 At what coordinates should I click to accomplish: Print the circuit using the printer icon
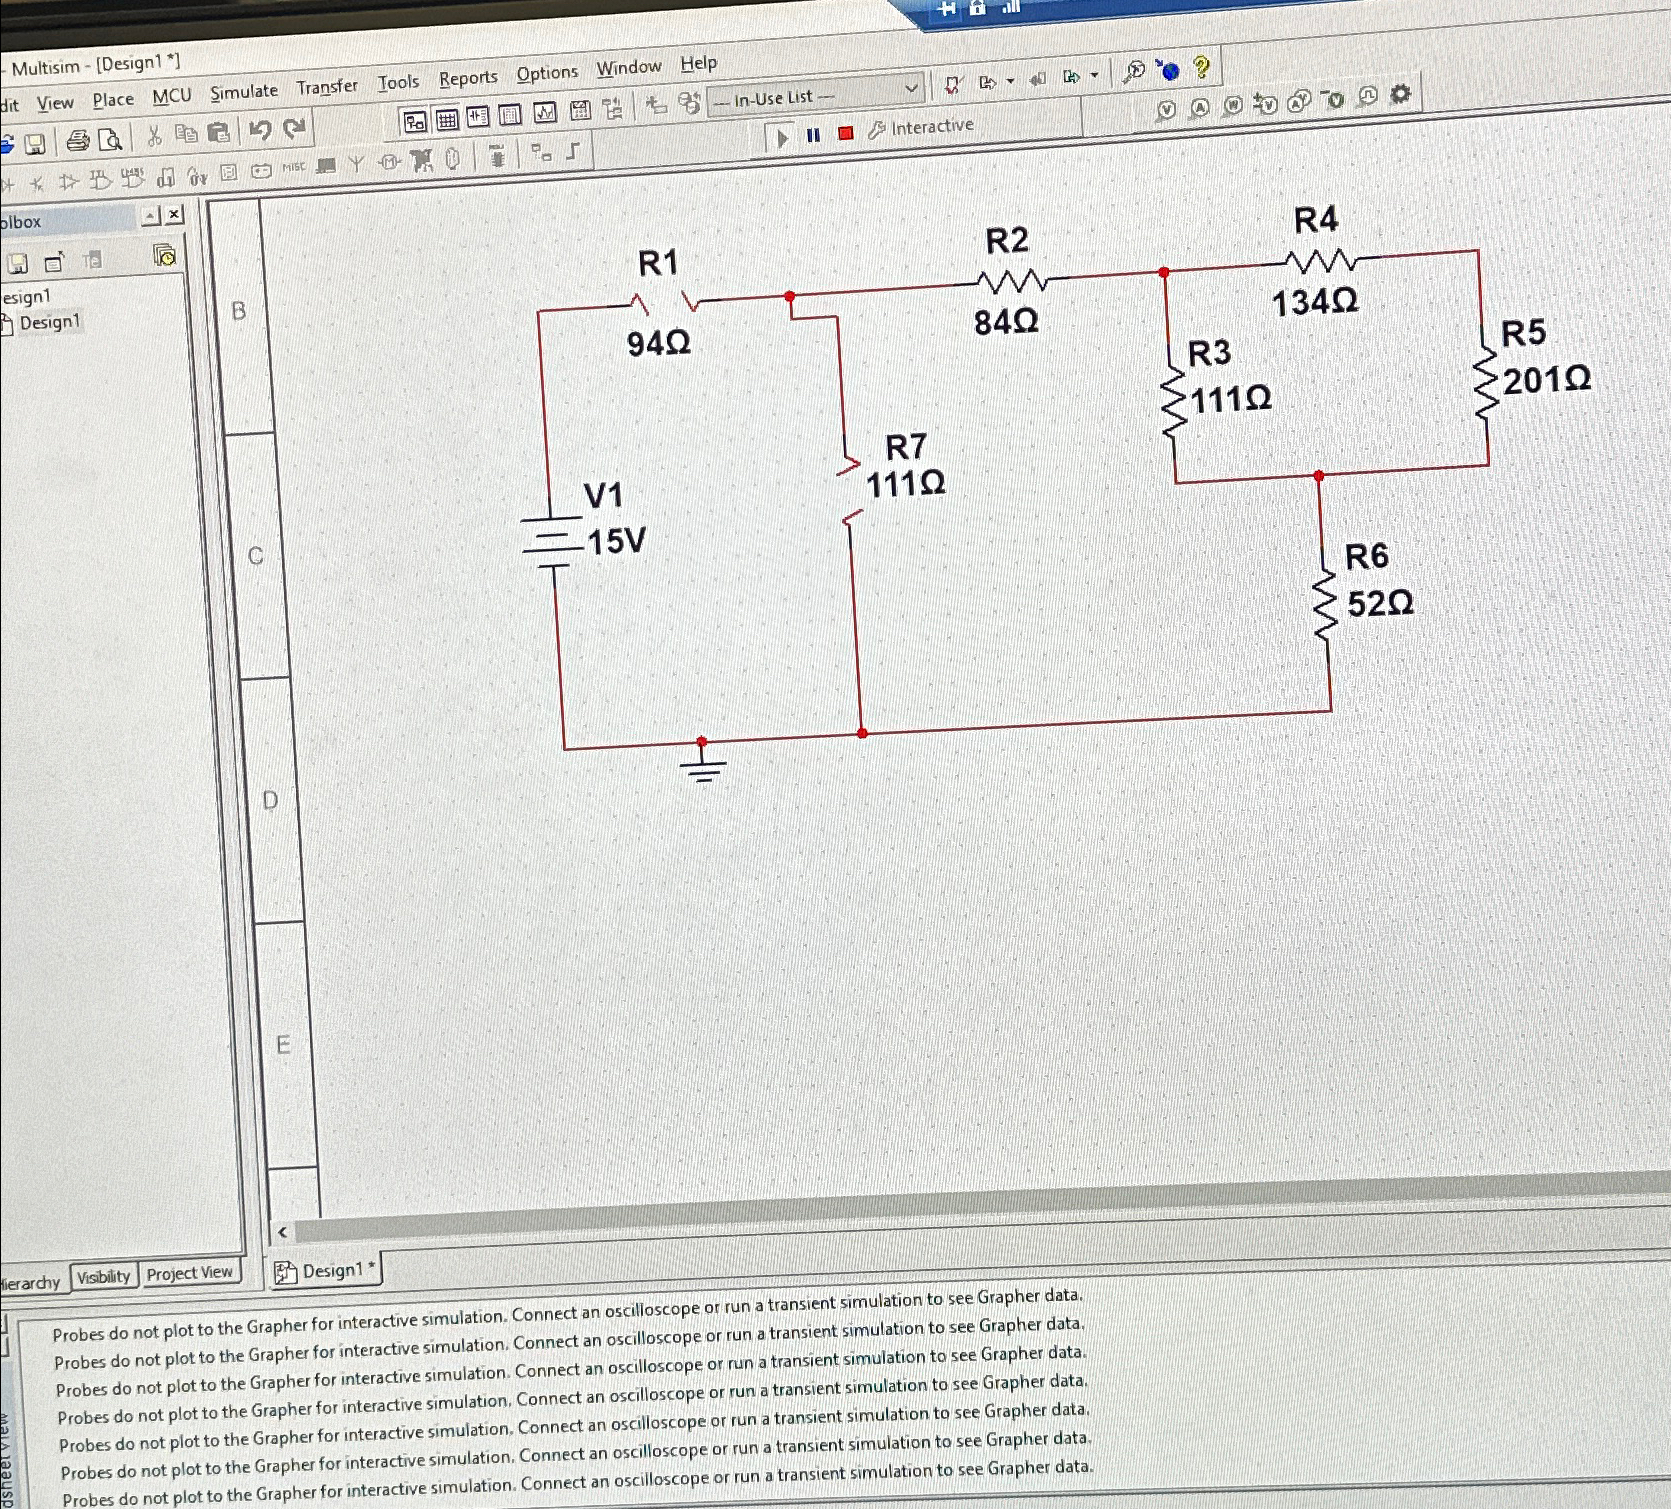coord(78,141)
